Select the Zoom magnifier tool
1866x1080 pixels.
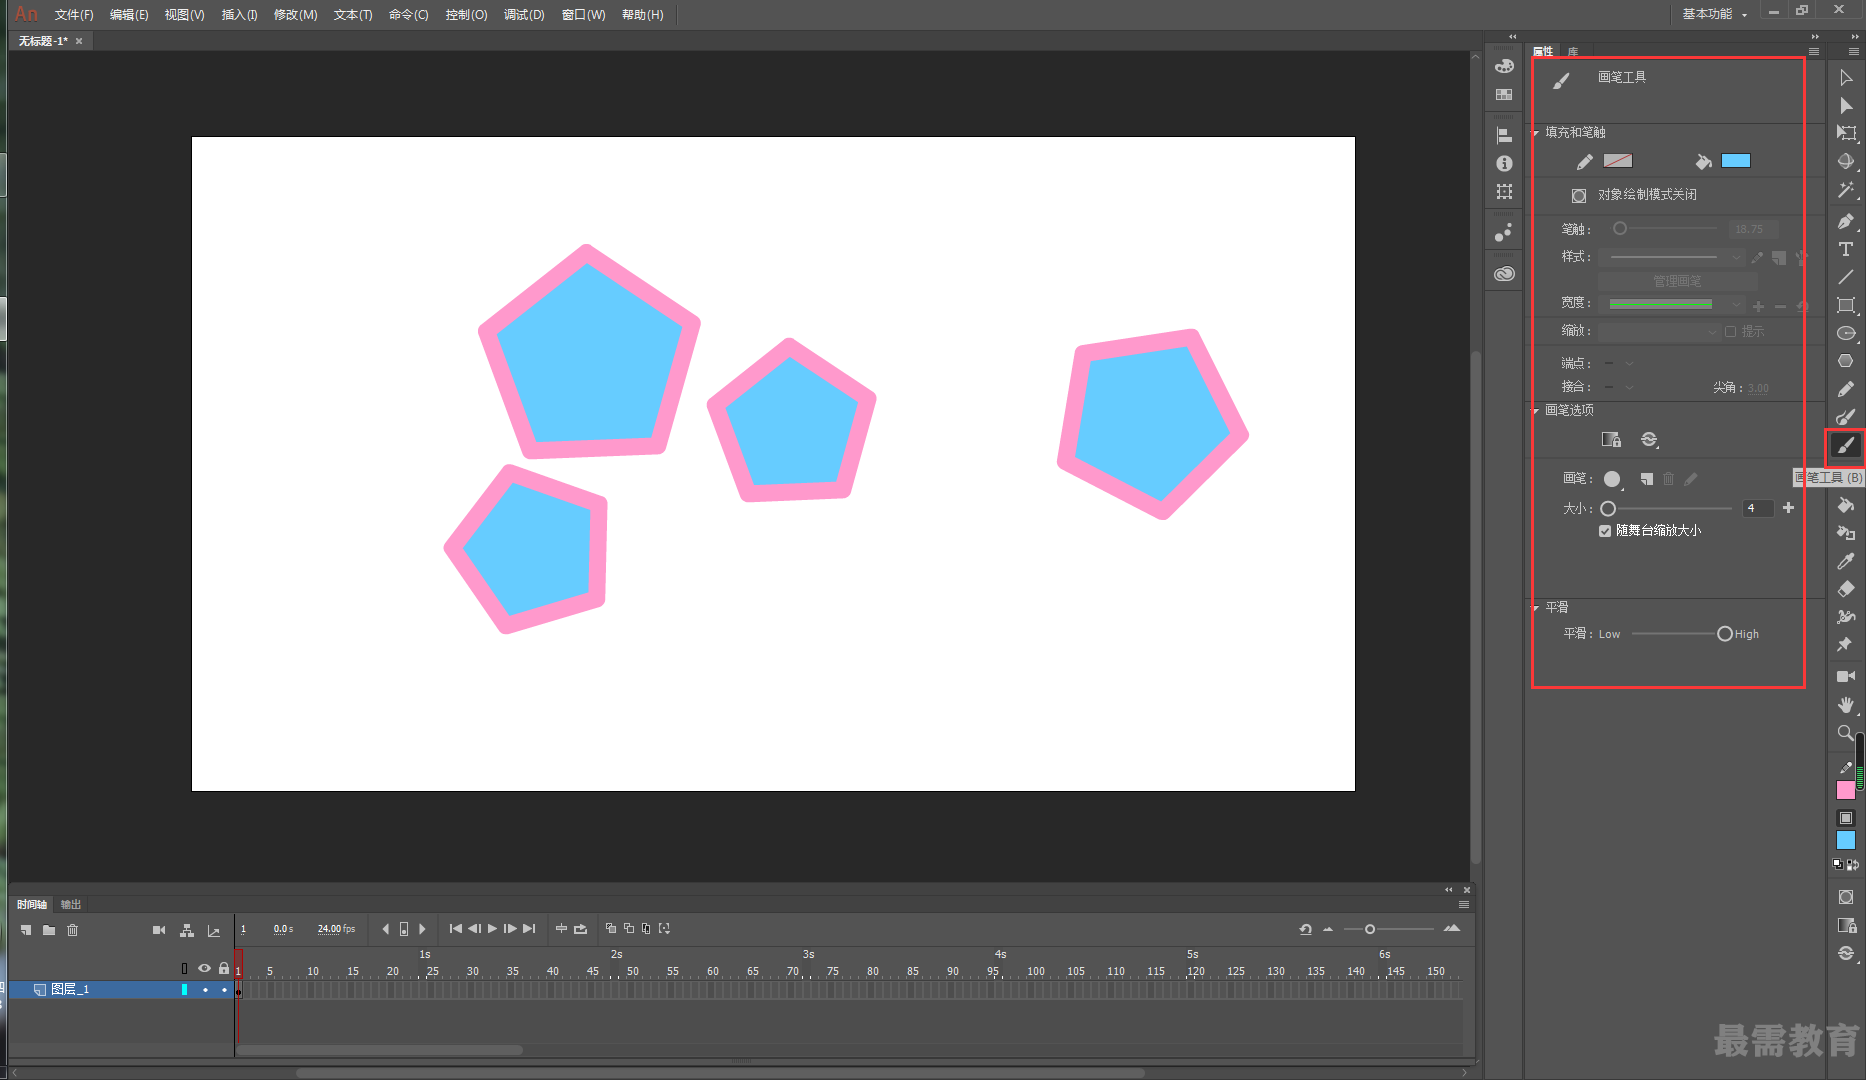pos(1846,732)
